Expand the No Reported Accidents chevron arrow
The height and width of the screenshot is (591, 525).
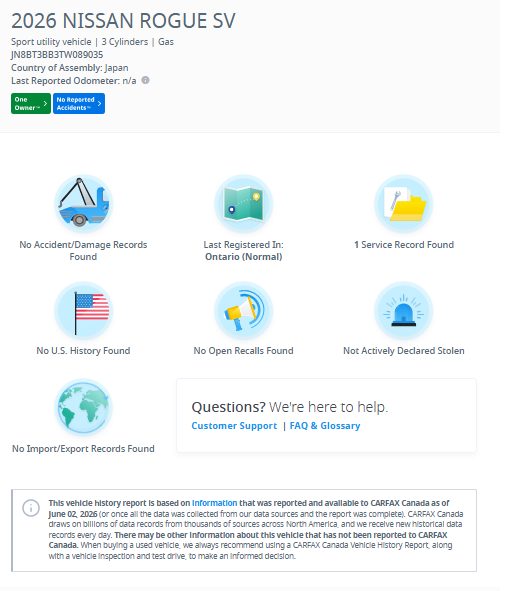pyautogui.click(x=99, y=103)
